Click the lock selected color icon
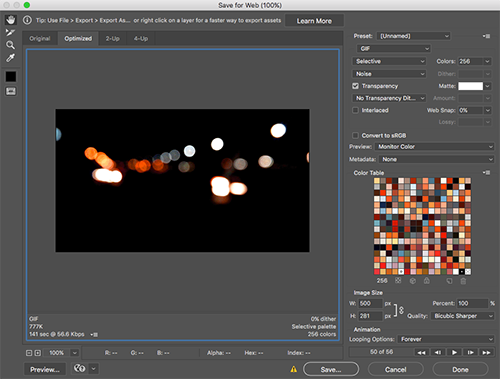Screen dimensions: 500x379 [427, 281]
